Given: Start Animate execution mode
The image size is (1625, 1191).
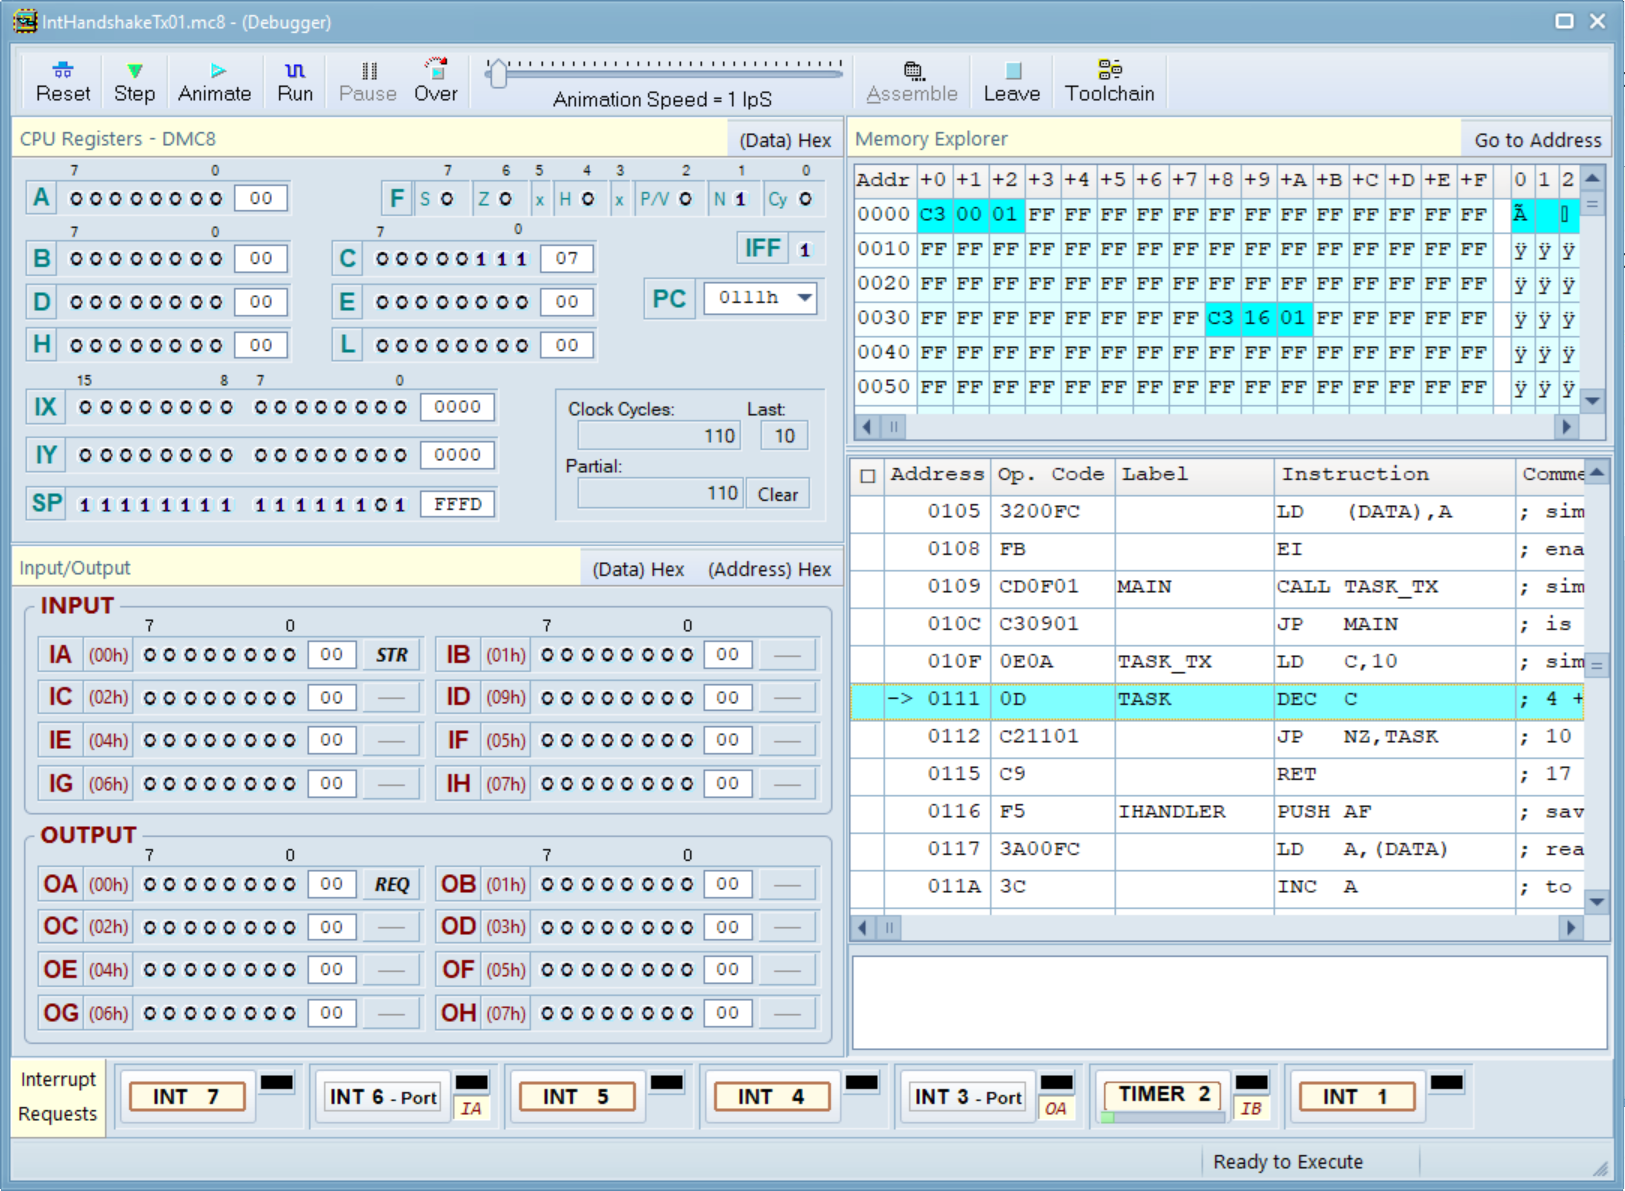Looking at the screenshot, I should pos(214,81).
